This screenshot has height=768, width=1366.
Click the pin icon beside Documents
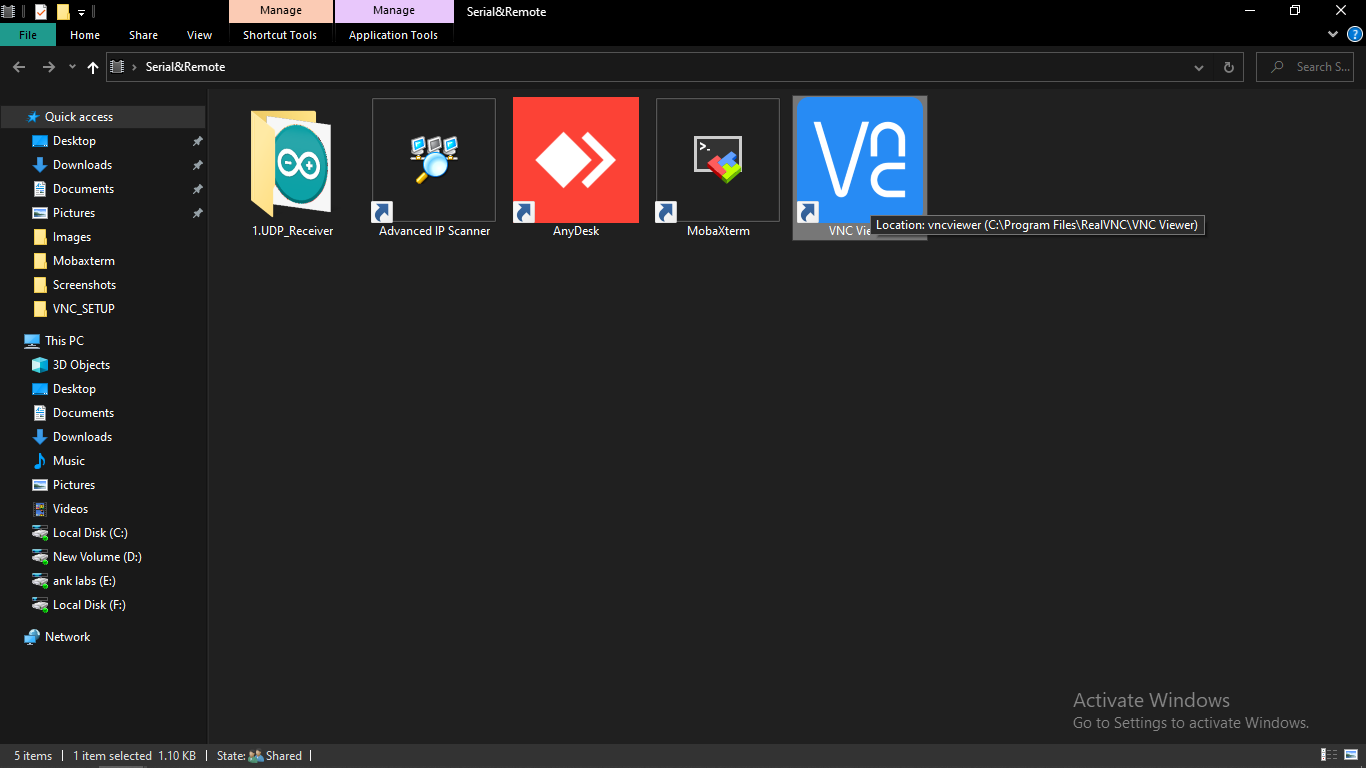197,189
